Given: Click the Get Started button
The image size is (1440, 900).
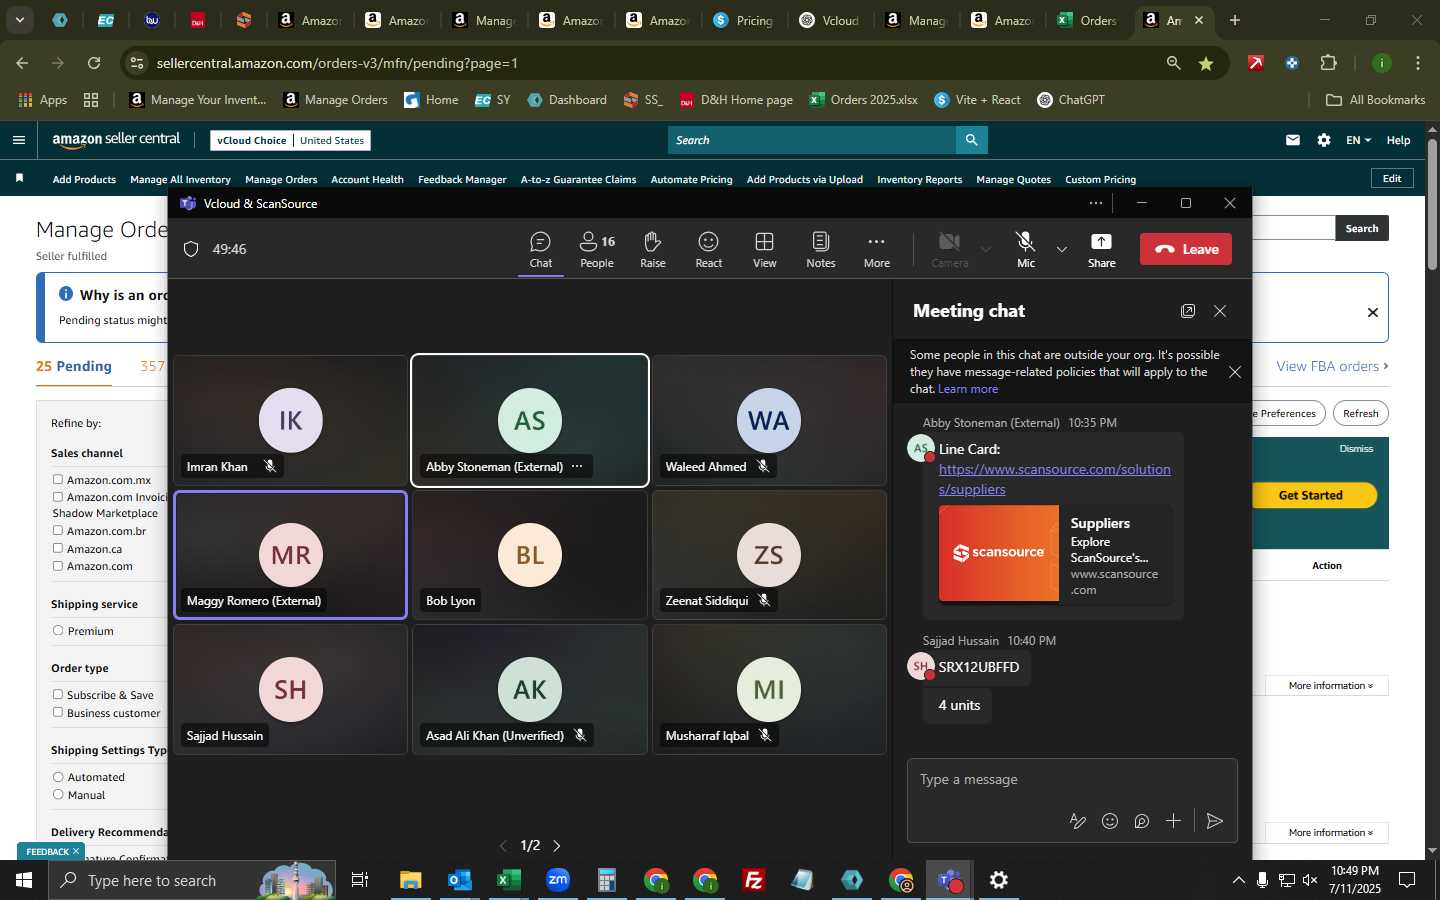Looking at the screenshot, I should pos(1310,495).
